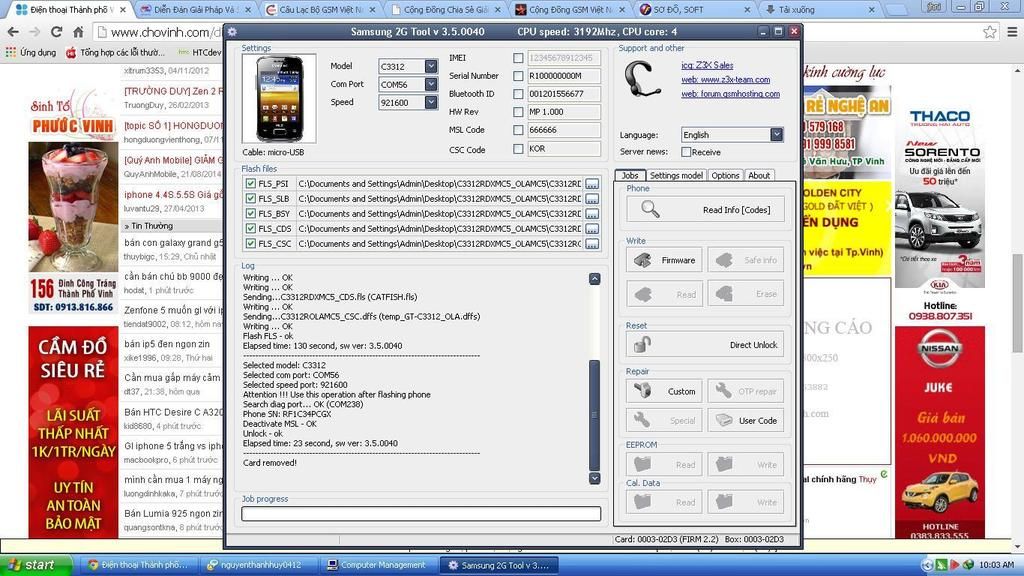Image resolution: width=1024 pixels, height=576 pixels.
Task: Tick the Server news Receive checkbox
Action: [x=686, y=152]
